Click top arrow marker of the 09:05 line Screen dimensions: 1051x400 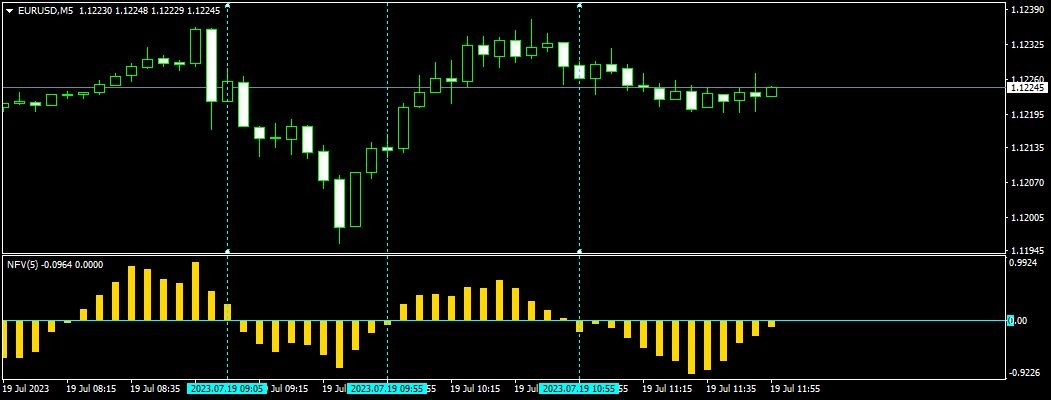tap(228, 5)
